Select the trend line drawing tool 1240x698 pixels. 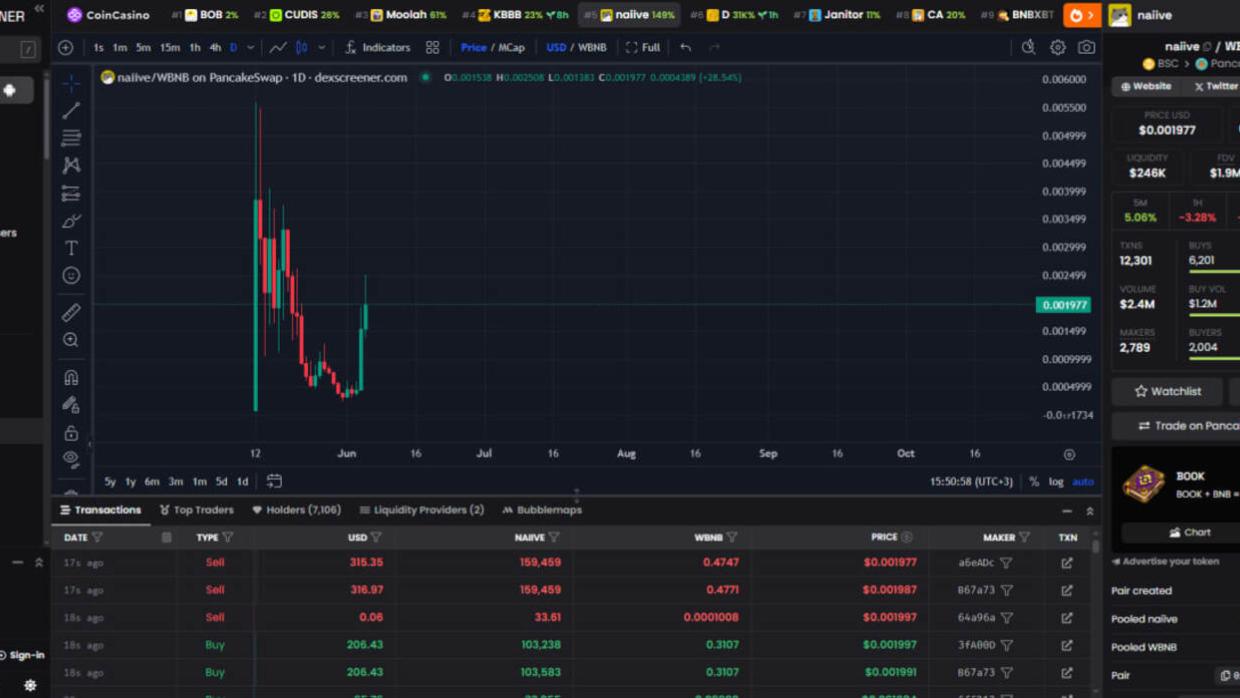click(71, 110)
